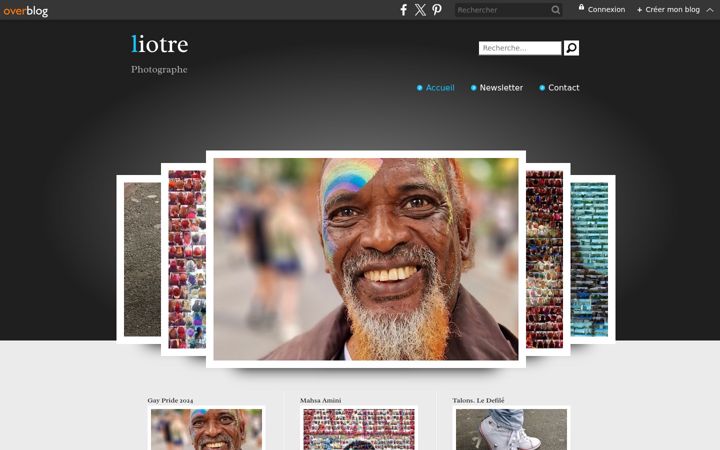Screen dimensions: 720x450
Task: Click the Connexion login link
Action: (602, 9)
